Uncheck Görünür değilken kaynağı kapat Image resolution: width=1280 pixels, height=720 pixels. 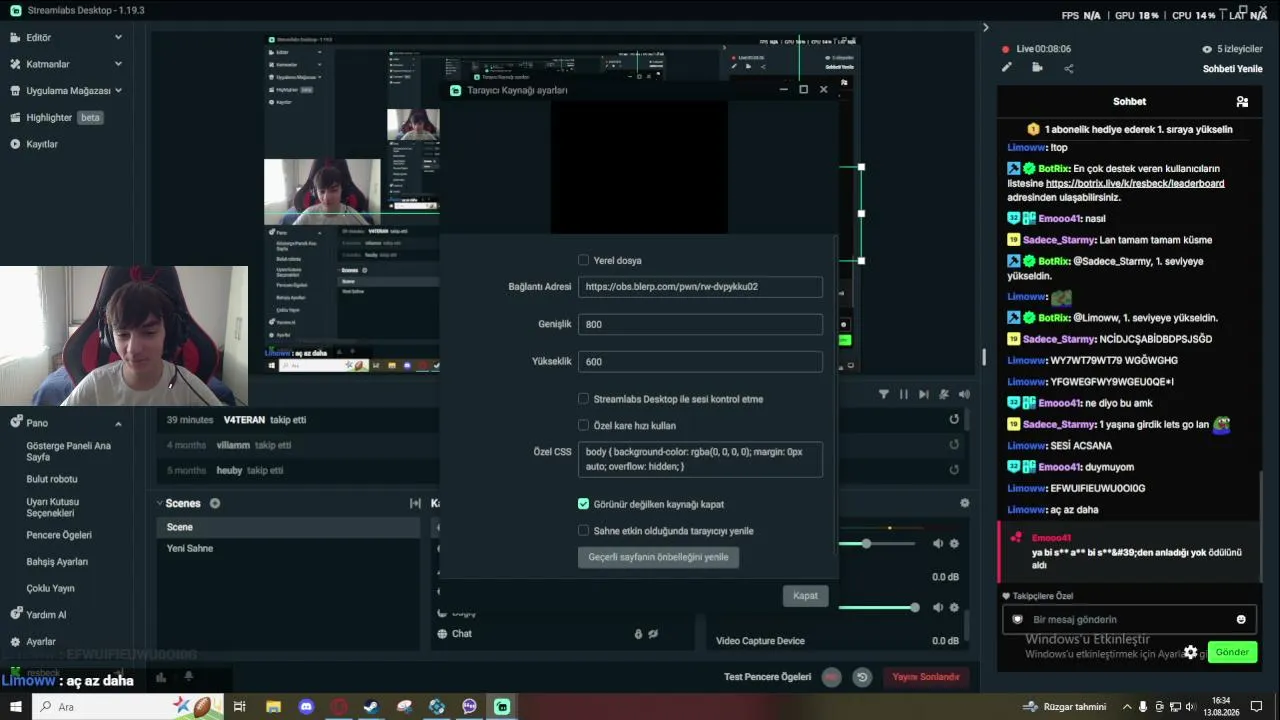click(x=584, y=504)
